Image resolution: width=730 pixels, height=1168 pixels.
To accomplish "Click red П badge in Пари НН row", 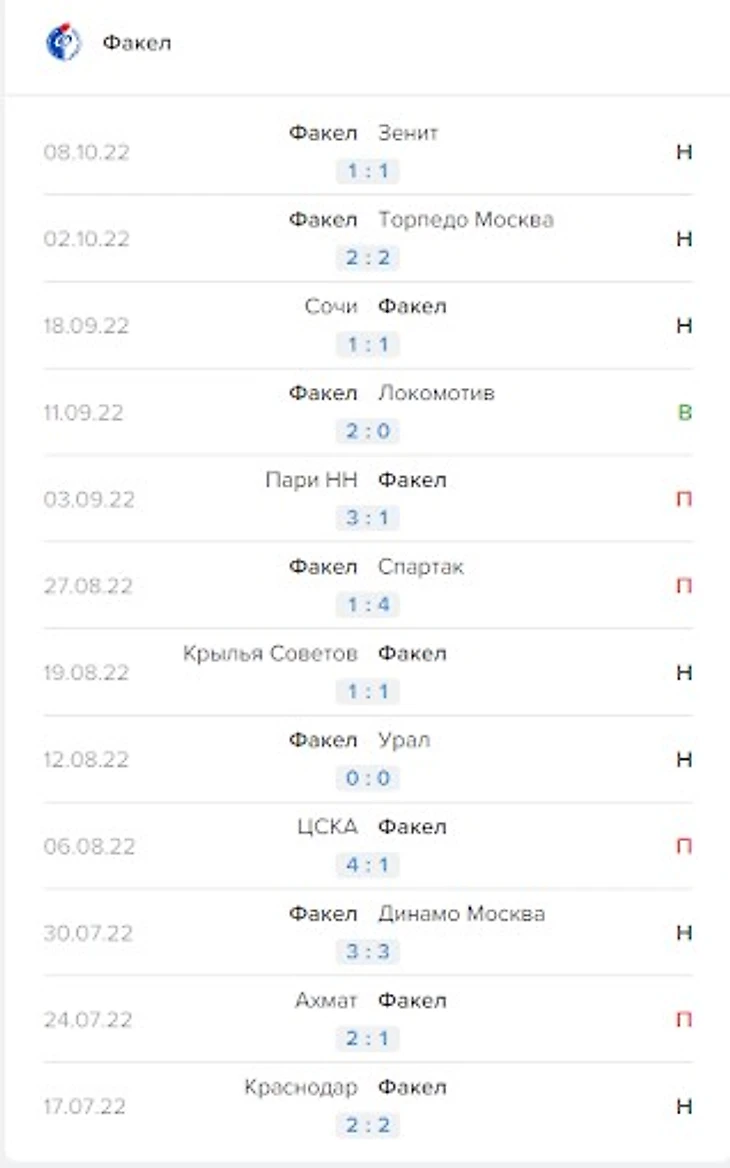I will 684,499.
